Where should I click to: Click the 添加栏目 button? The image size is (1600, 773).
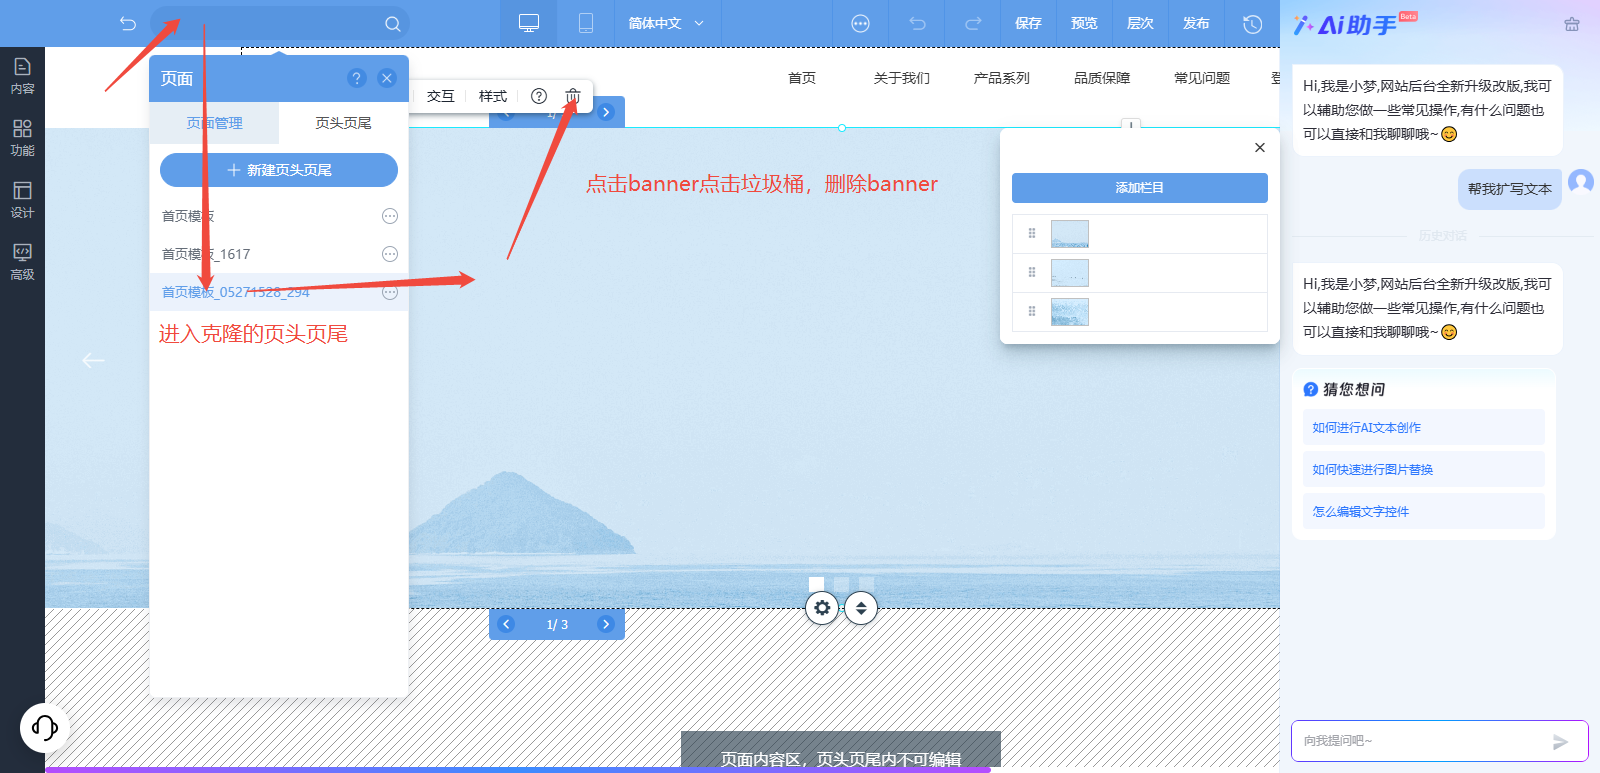[1140, 188]
